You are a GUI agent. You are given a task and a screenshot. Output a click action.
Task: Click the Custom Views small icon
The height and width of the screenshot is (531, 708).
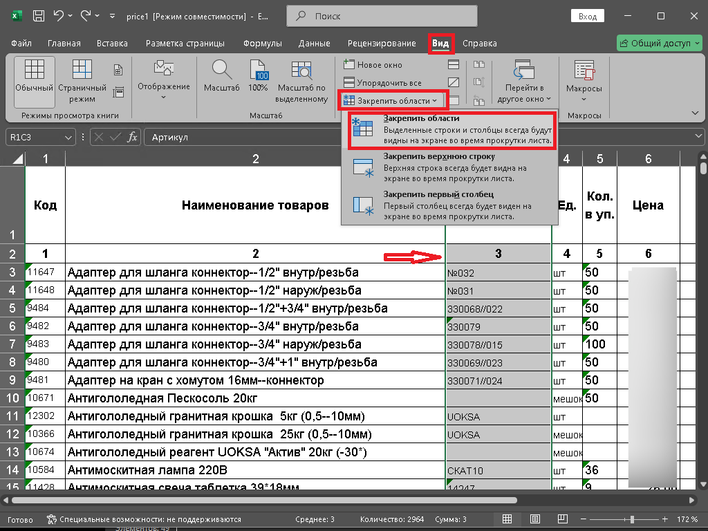(118, 93)
